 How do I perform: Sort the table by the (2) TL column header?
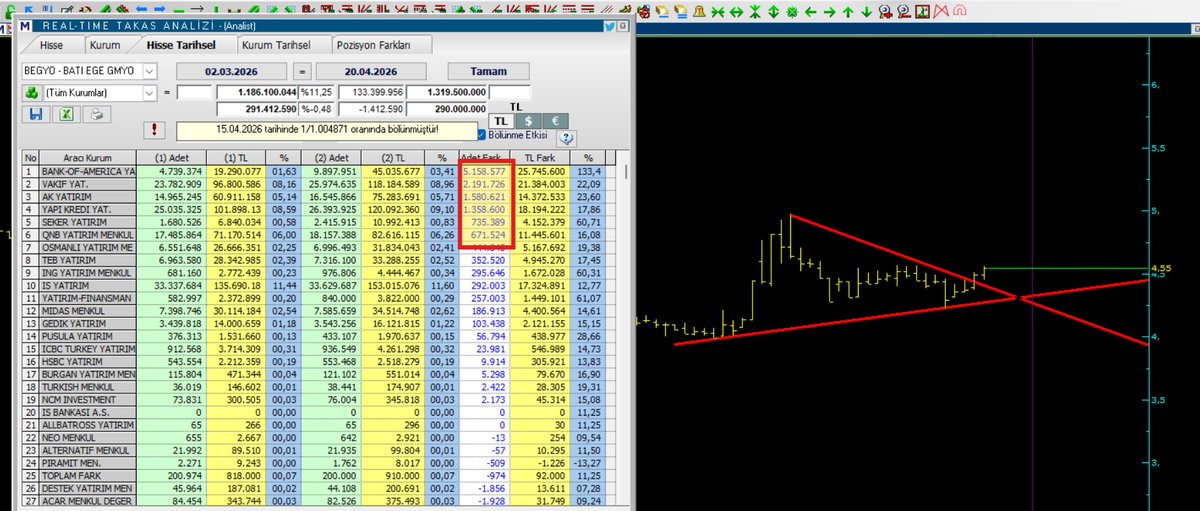click(391, 158)
